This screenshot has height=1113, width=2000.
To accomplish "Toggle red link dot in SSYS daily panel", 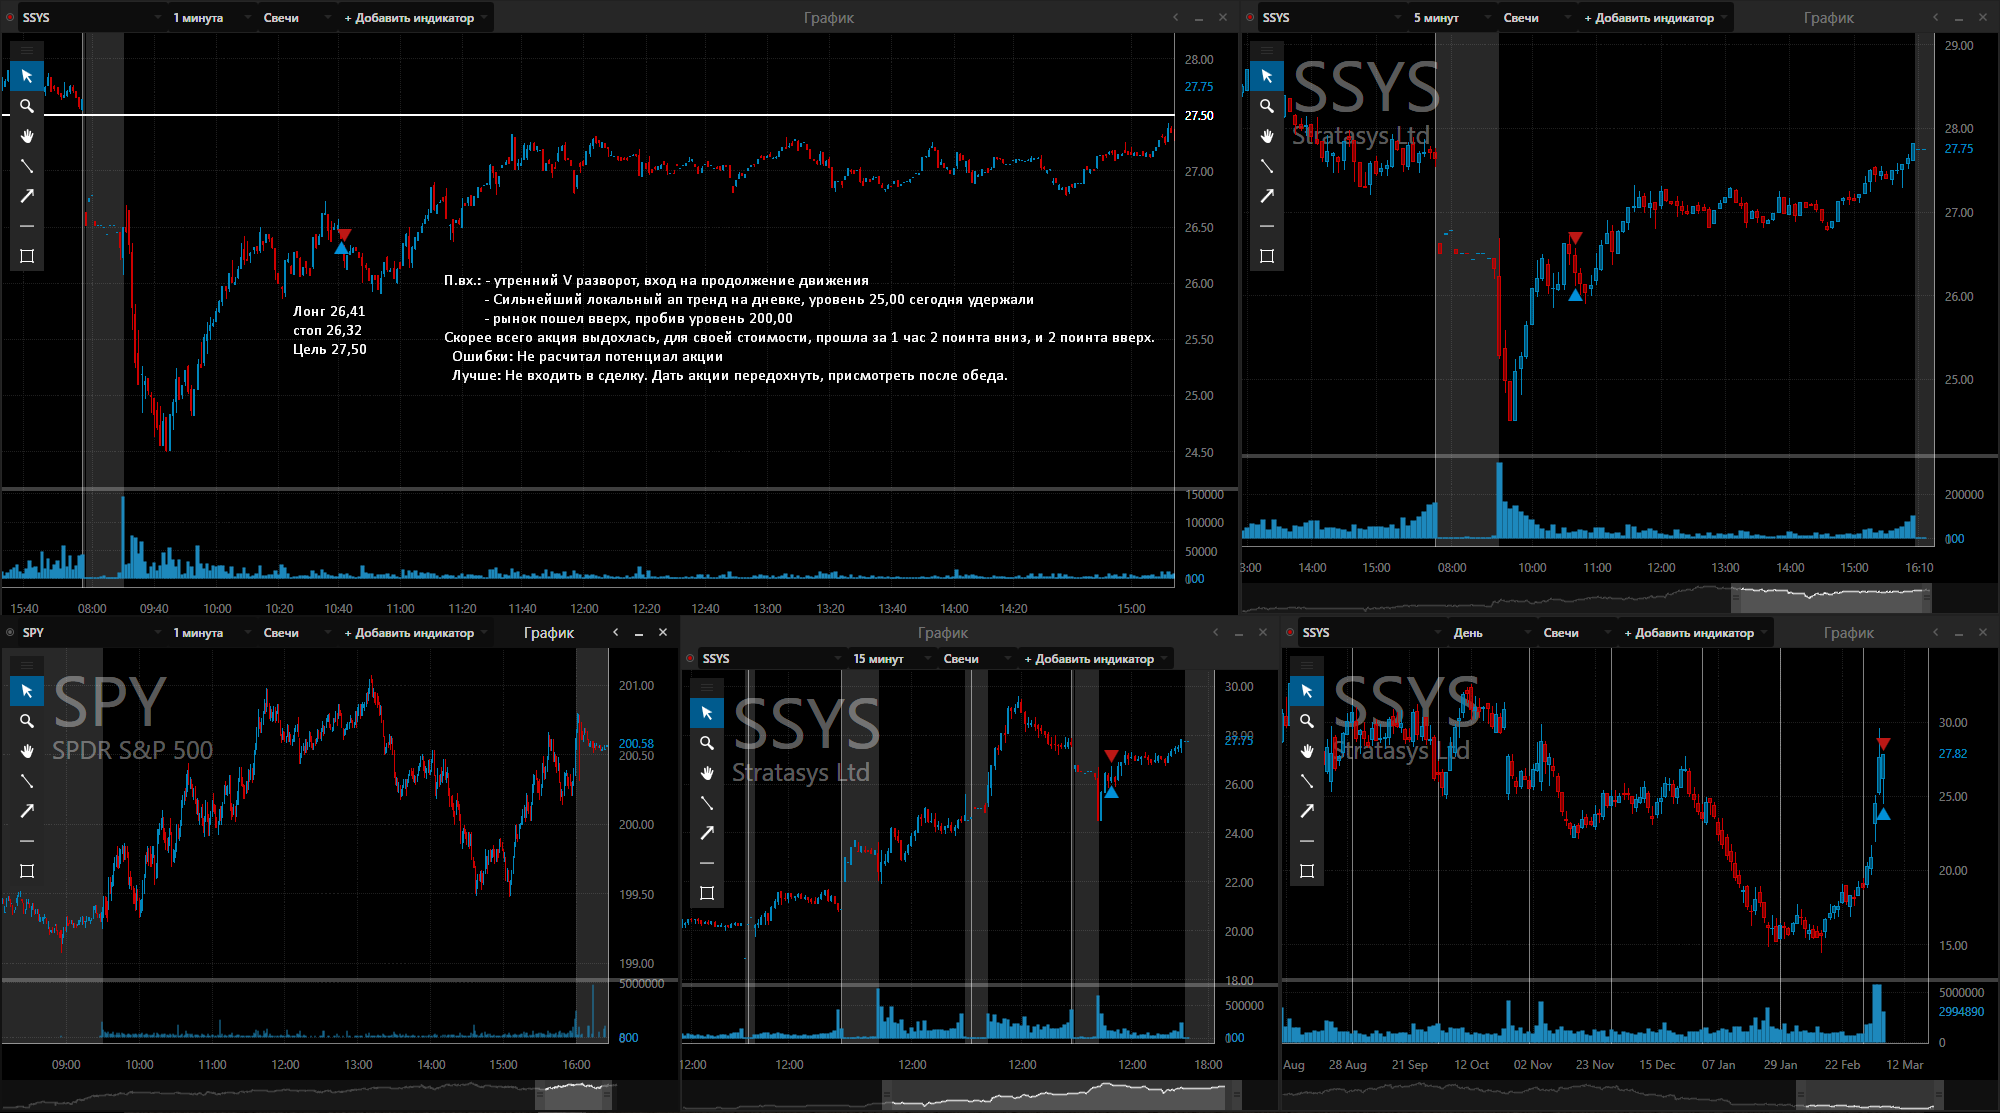I will [x=1290, y=633].
